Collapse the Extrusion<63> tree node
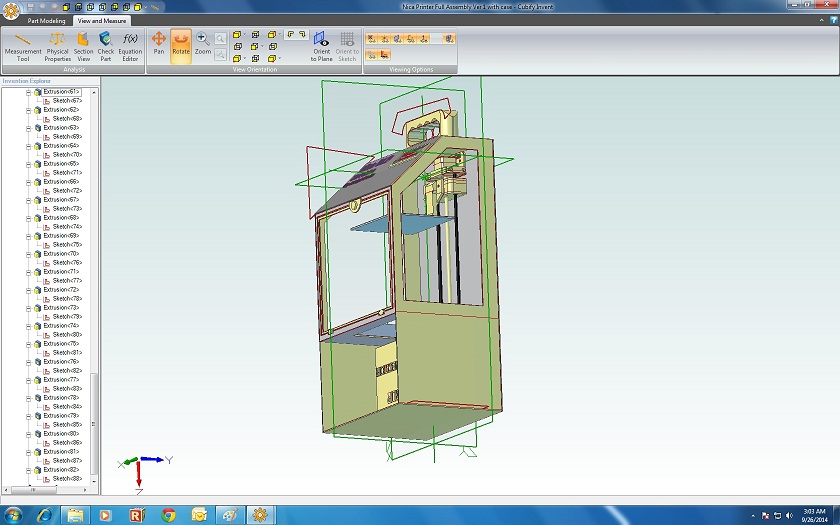 pos(28,128)
